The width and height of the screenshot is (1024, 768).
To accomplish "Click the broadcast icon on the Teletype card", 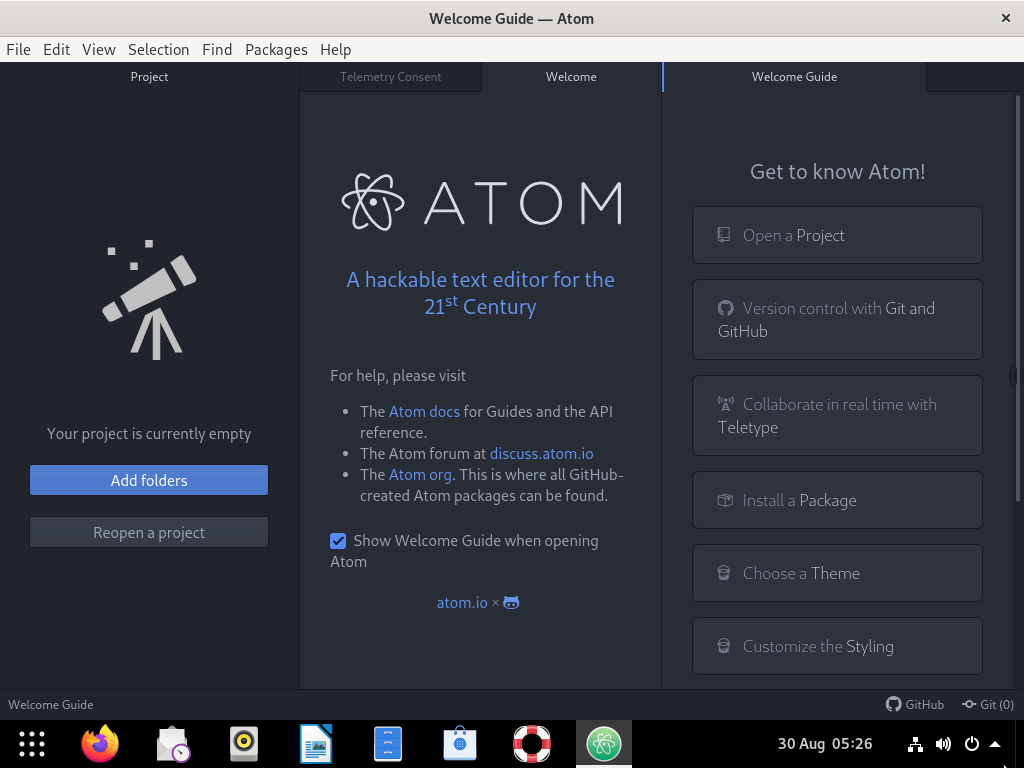I will click(726, 404).
